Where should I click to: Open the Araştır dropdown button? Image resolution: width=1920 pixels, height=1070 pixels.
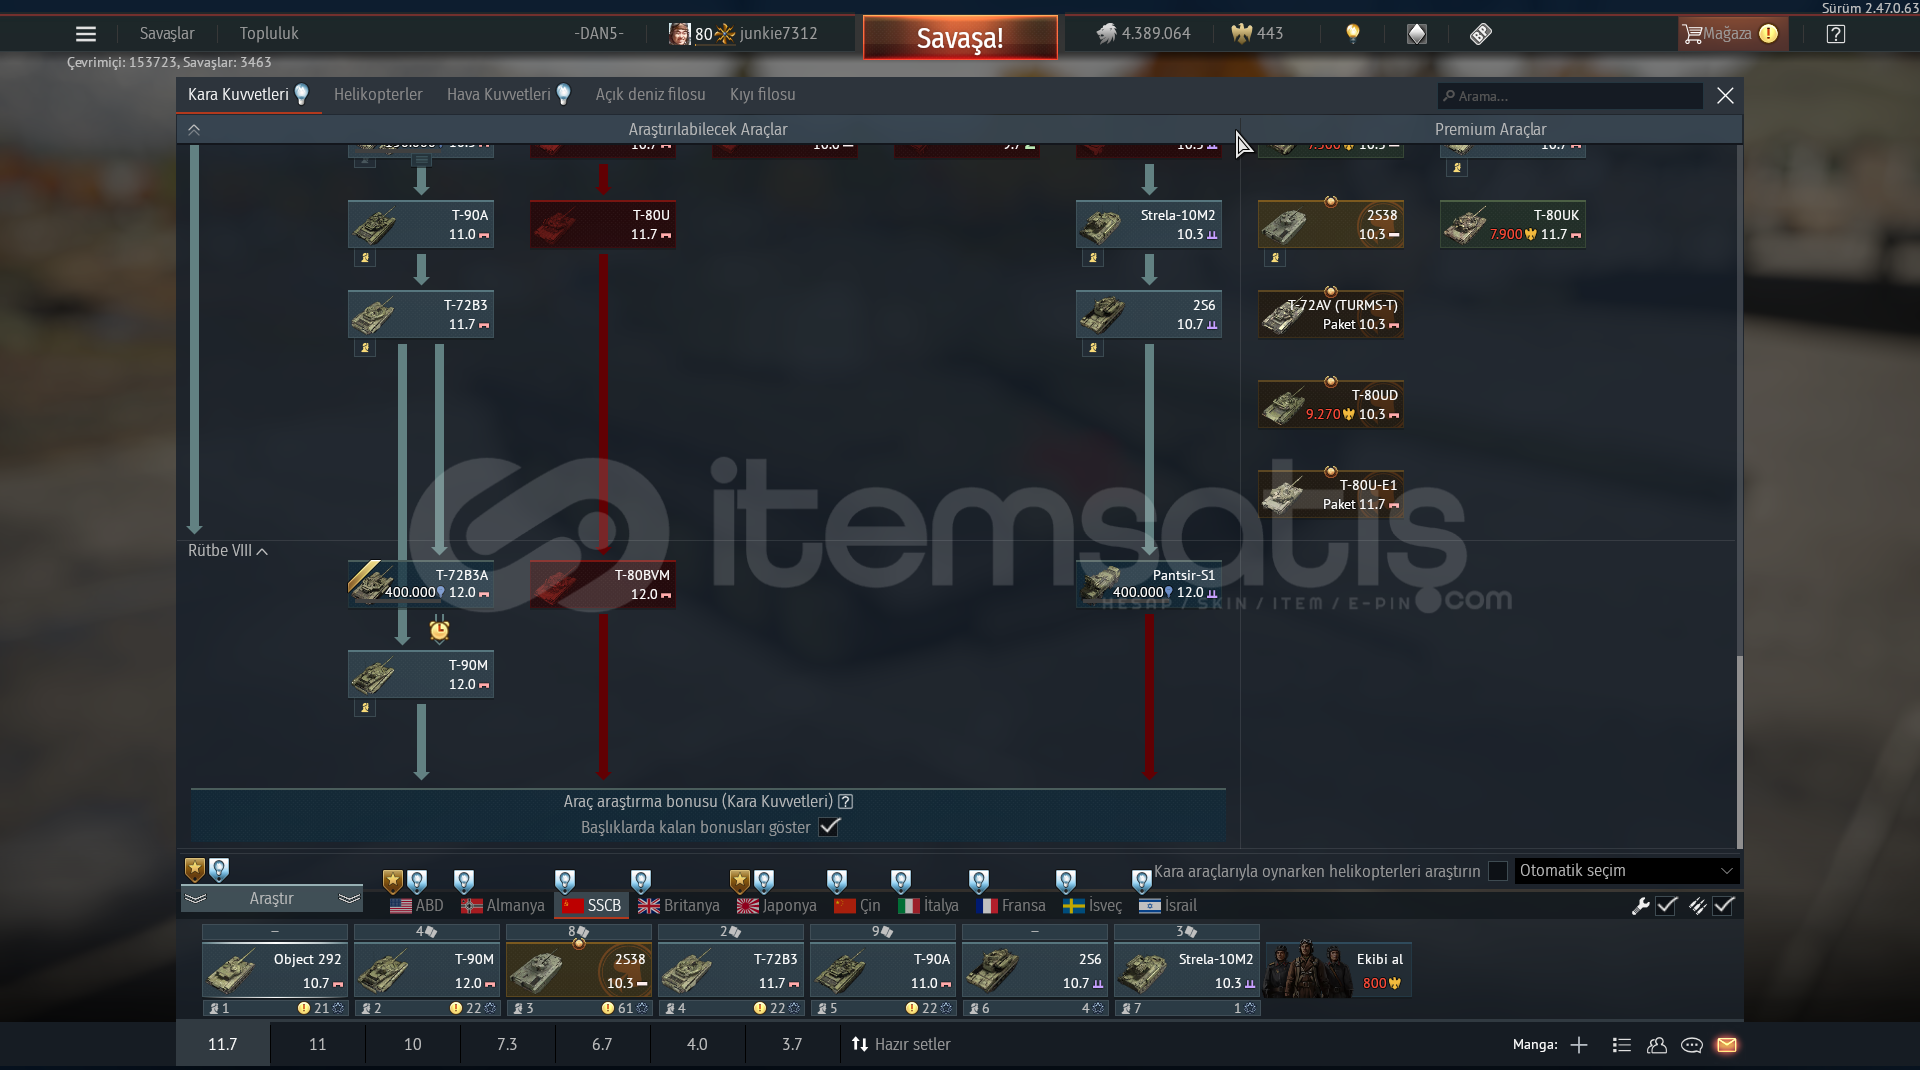tap(271, 898)
